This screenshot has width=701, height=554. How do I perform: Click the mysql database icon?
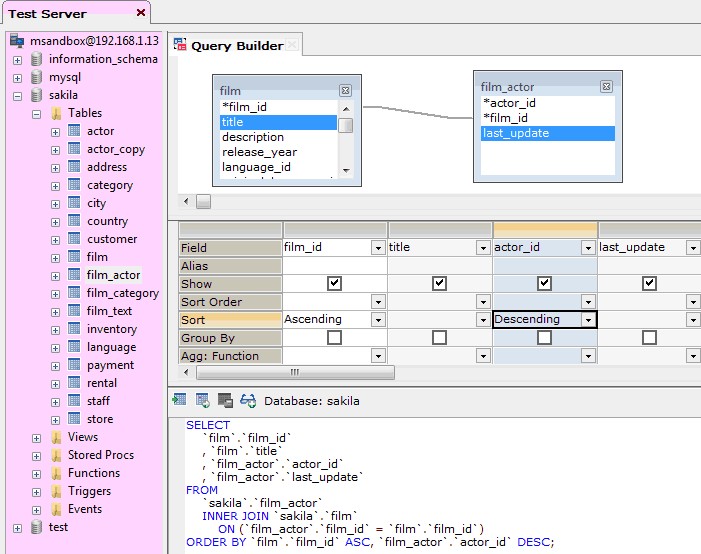(x=37, y=77)
